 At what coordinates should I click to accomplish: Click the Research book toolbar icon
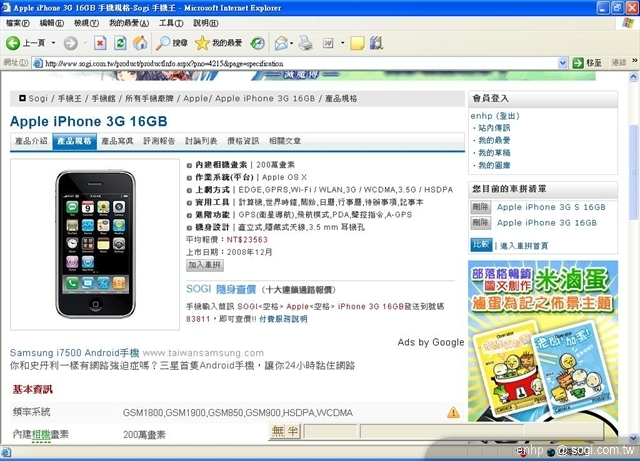tap(376, 43)
